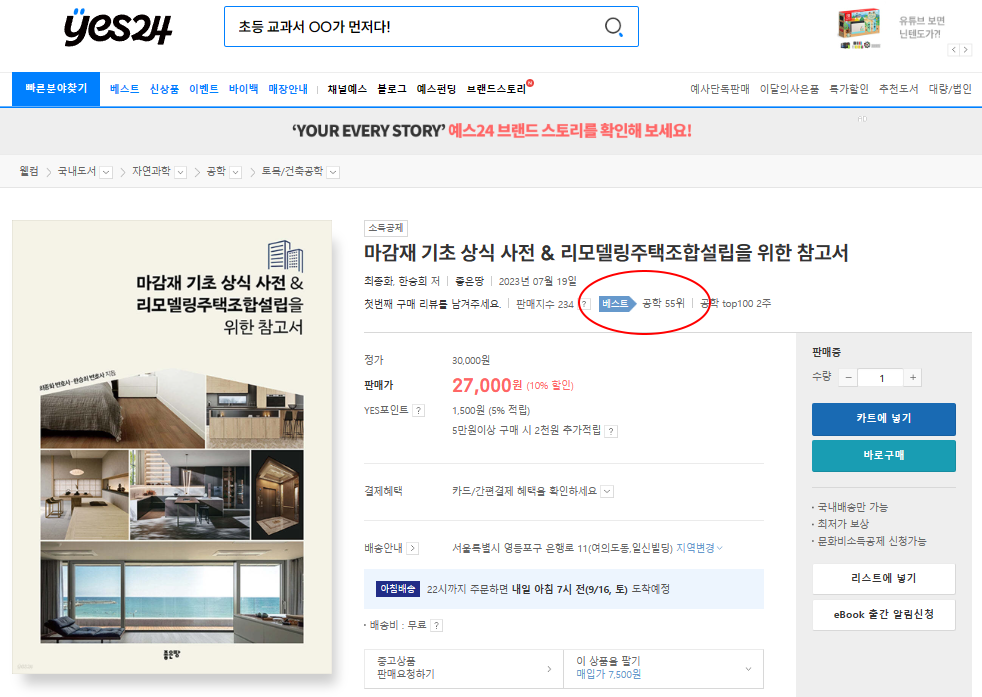982x697 pixels.
Task: Open the 채널예스 link
Action: coord(347,89)
